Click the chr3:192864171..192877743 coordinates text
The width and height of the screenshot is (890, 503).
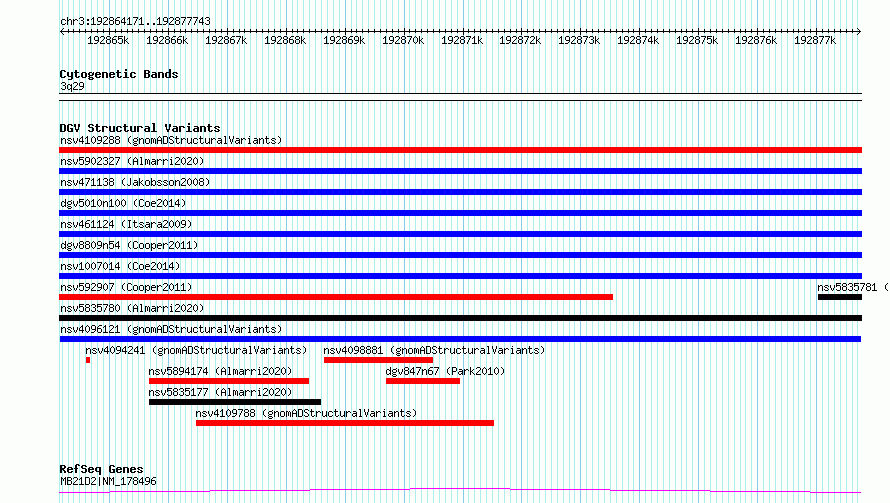pos(135,21)
